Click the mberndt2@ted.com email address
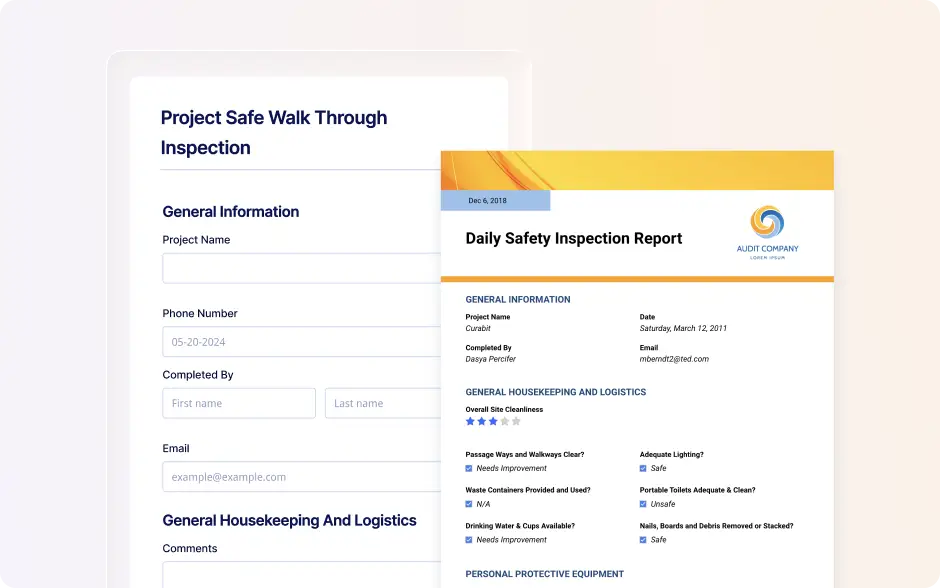This screenshot has height=588, width=940. pos(674,359)
